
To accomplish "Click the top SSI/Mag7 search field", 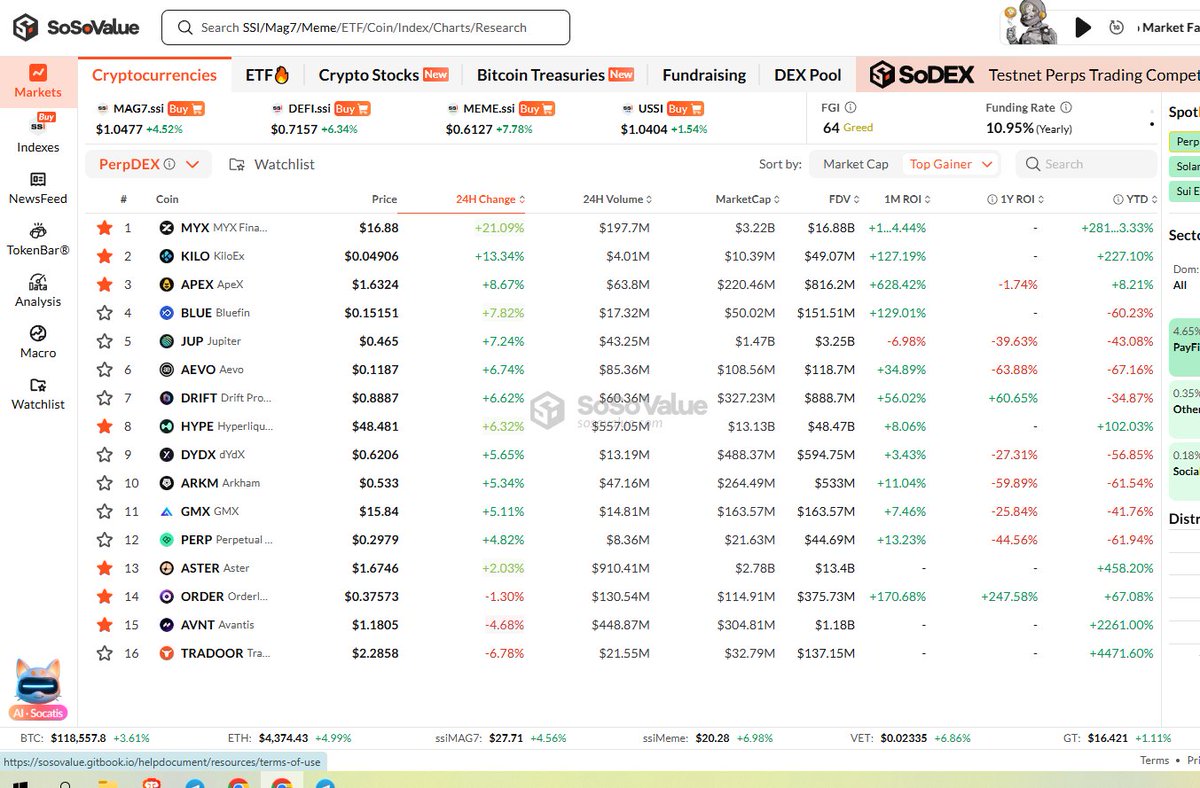I will [x=366, y=28].
